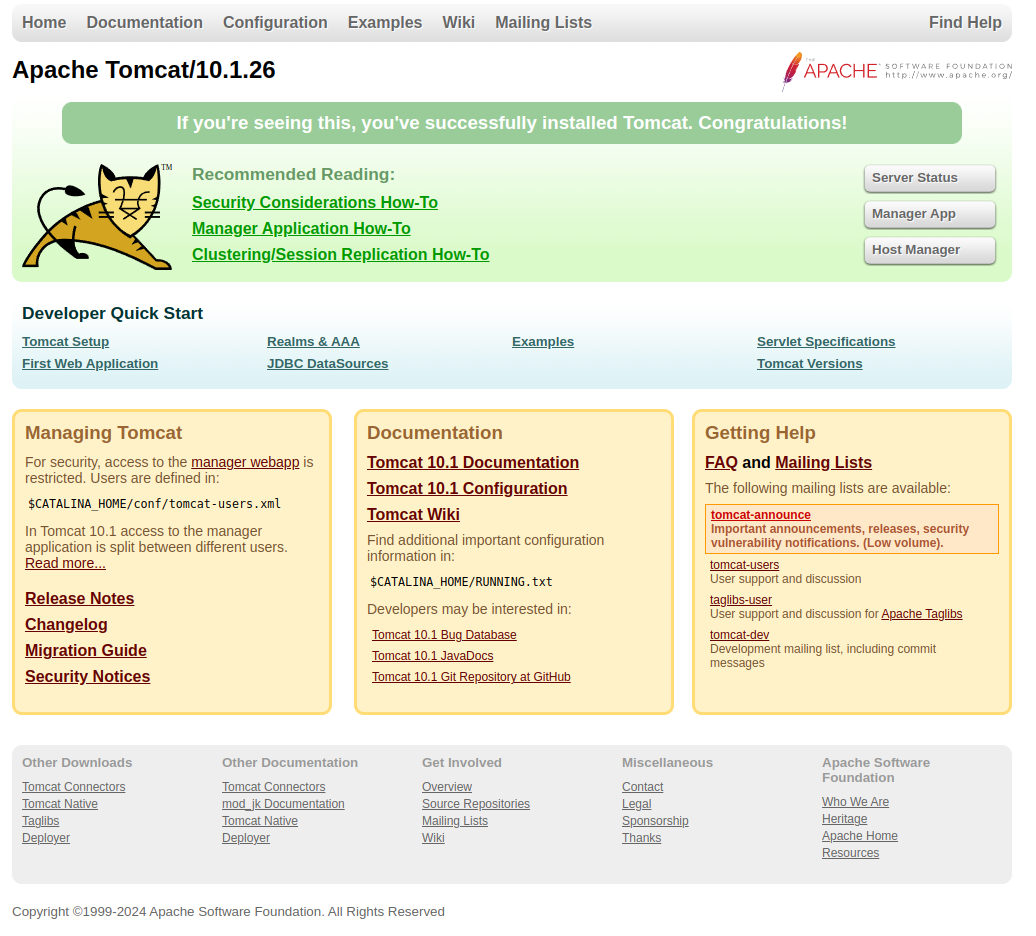Open First Web Application quick start
Viewport: 1036px width, 936px height.
click(x=89, y=363)
